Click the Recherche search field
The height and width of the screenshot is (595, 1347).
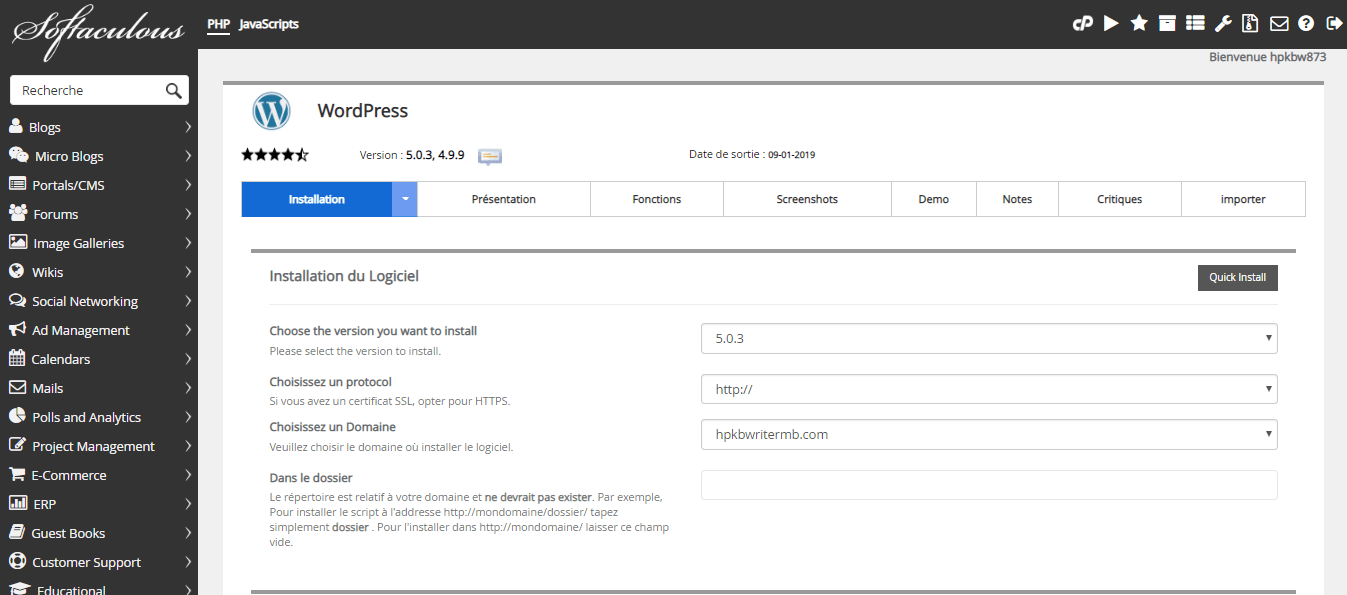(88, 90)
